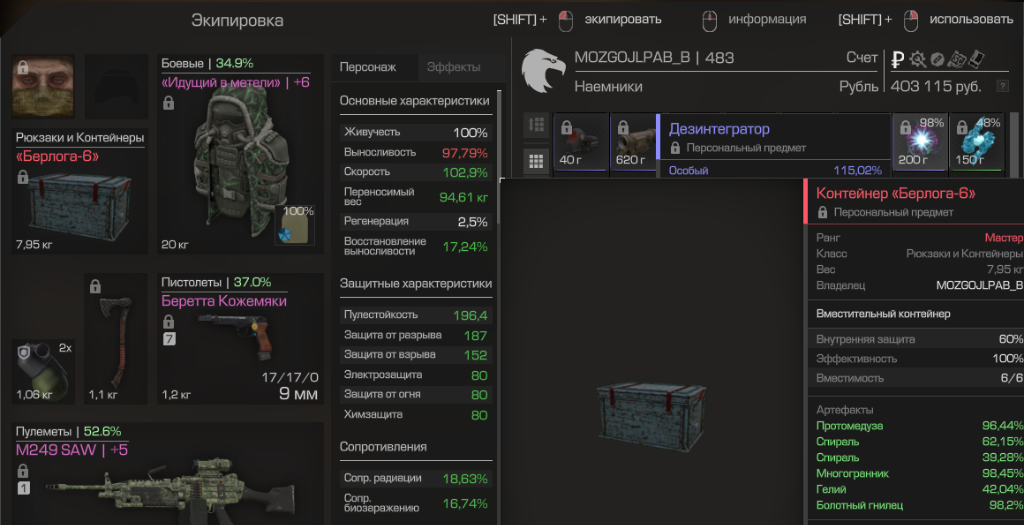Click the inventory sort icon
1024x525 pixels.
point(536,125)
